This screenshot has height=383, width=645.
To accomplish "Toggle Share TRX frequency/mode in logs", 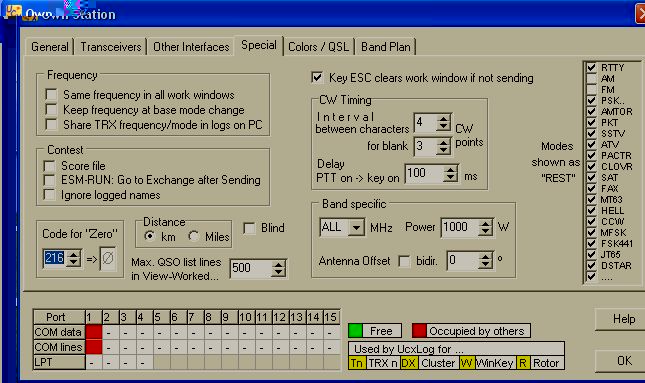I will tap(51, 124).
